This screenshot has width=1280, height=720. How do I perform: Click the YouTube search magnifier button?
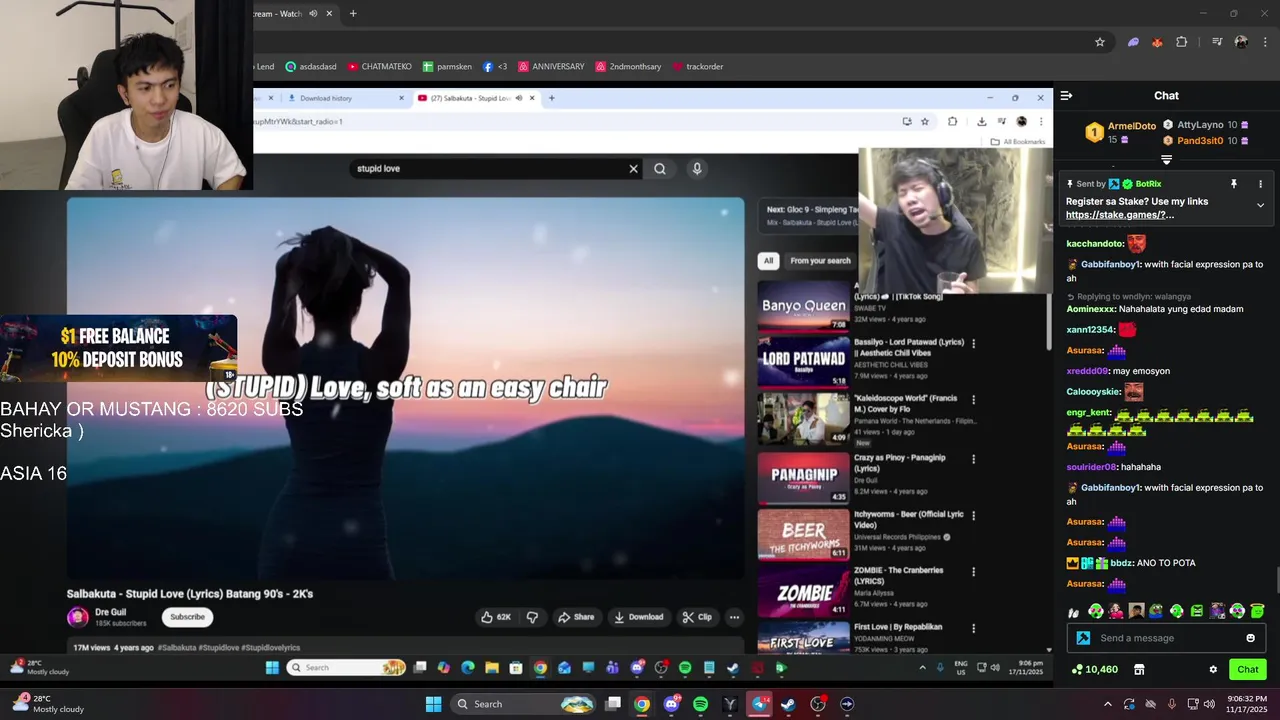(x=660, y=169)
